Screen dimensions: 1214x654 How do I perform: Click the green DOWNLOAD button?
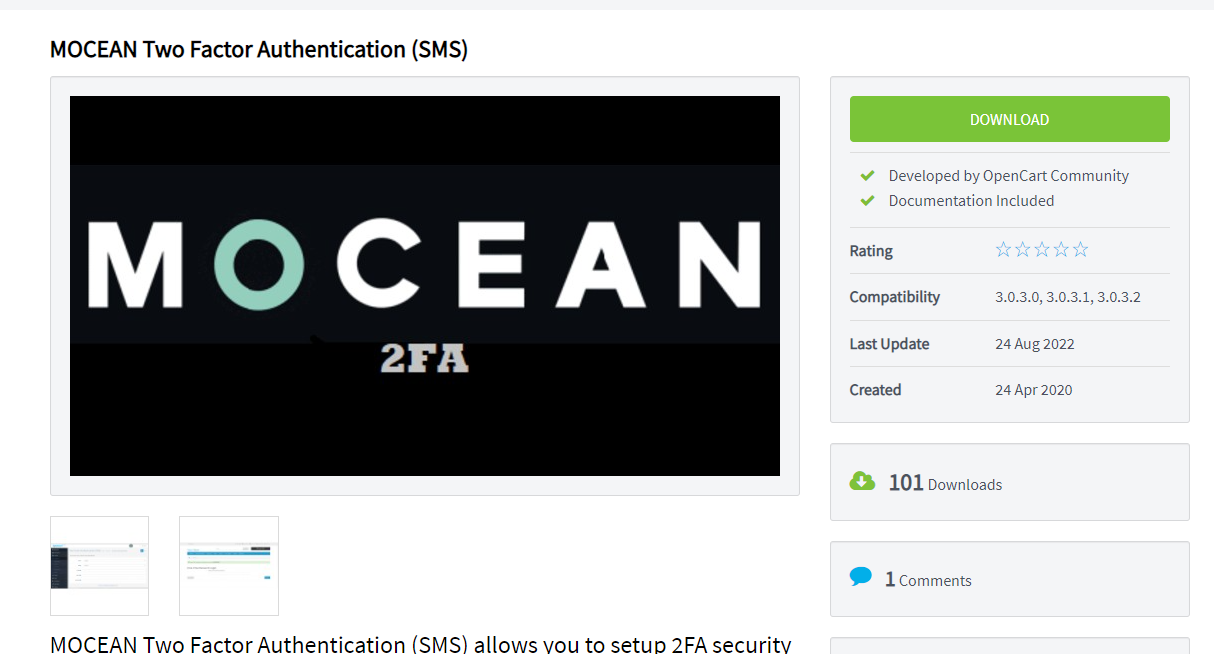[1009, 119]
